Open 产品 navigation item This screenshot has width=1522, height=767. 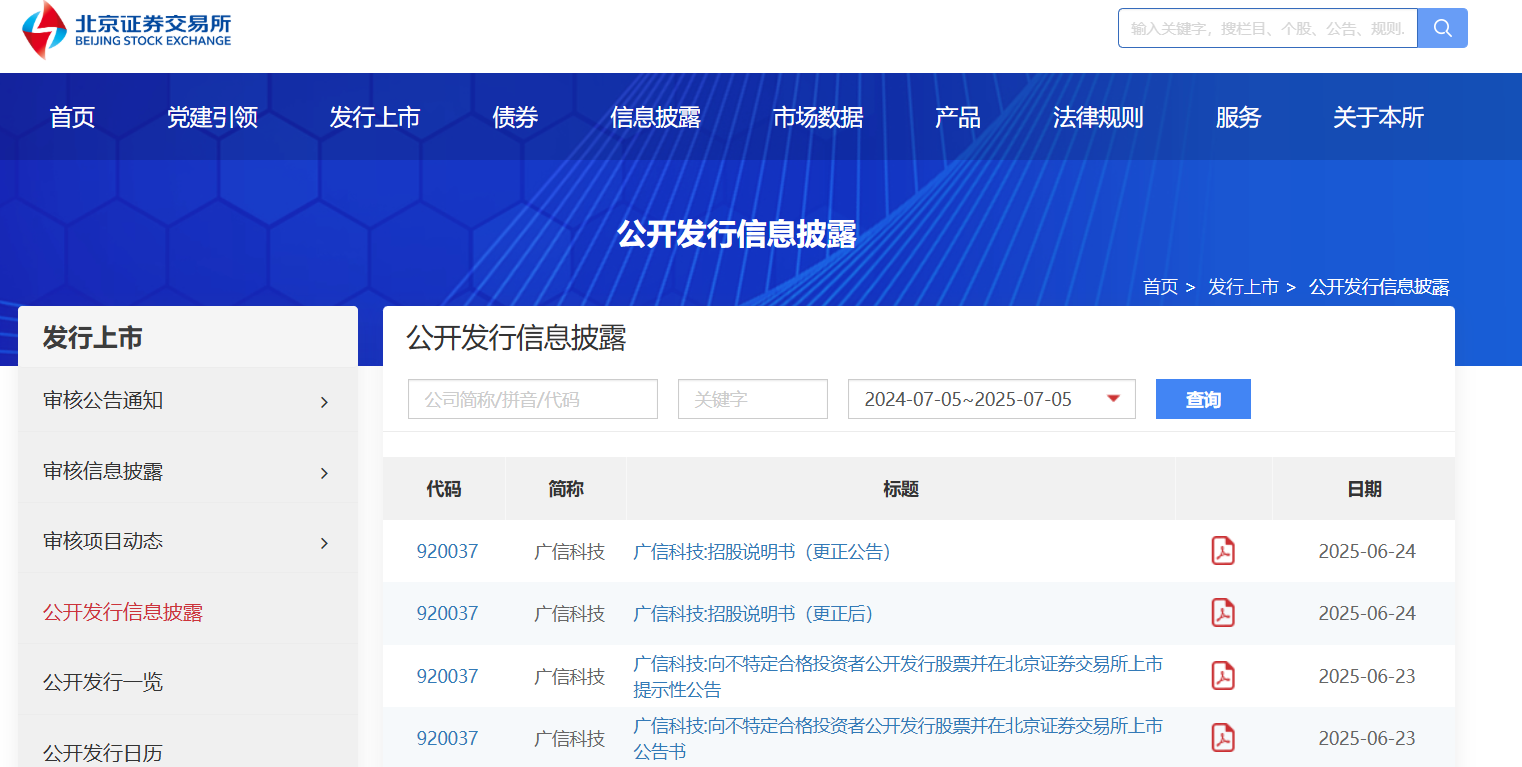[x=958, y=118]
